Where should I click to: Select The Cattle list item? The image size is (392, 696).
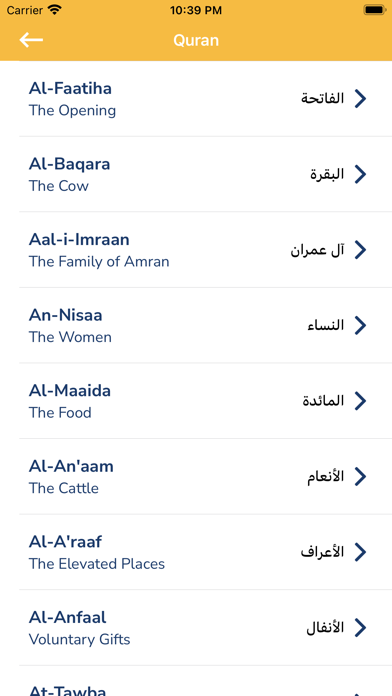[x=196, y=476]
